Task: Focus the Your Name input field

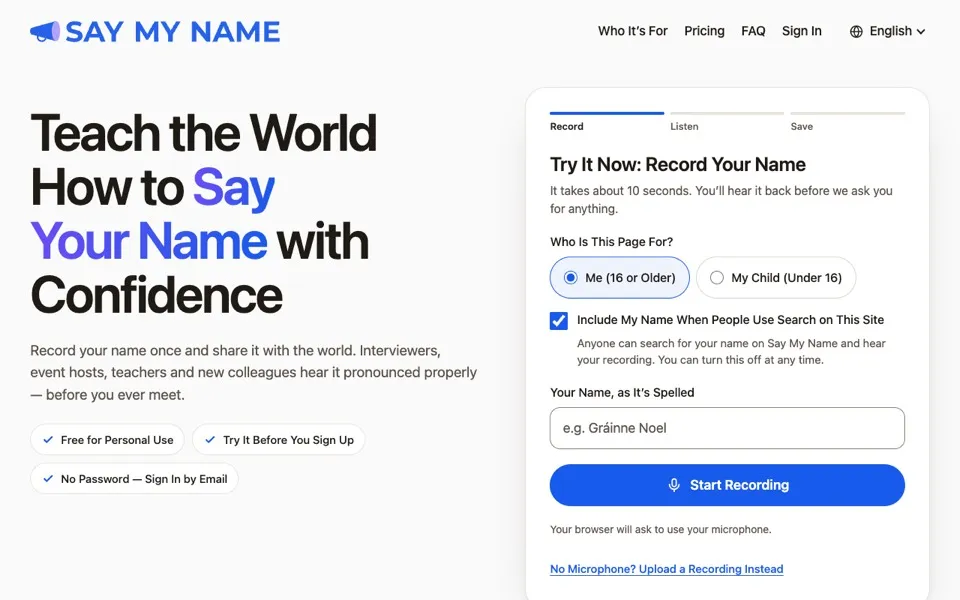Action: tap(727, 428)
